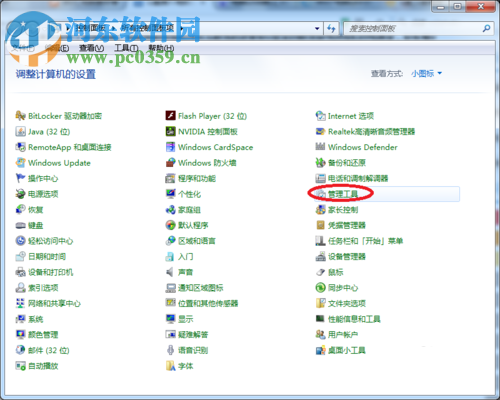Open the 电源选项 power icon
Viewport: 500px width, 400px height.
click(x=20, y=194)
